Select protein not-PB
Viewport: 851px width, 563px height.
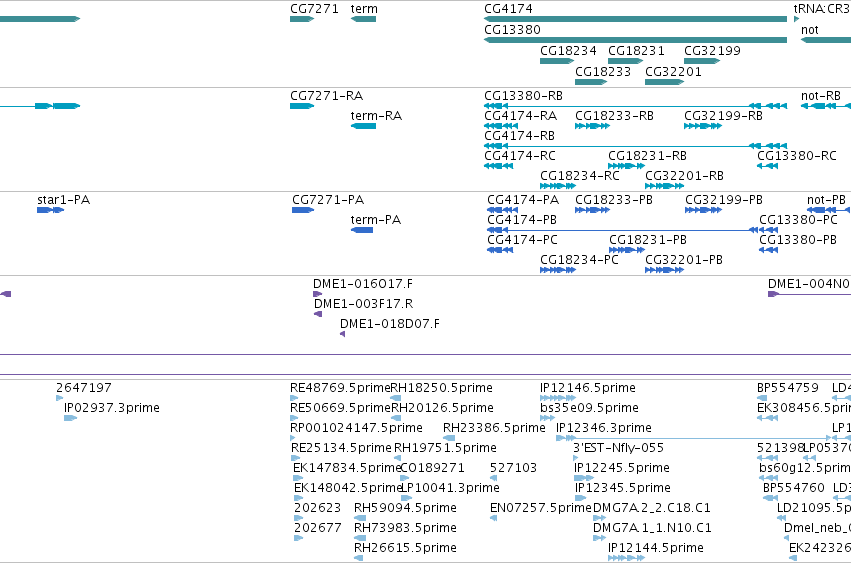829,210
